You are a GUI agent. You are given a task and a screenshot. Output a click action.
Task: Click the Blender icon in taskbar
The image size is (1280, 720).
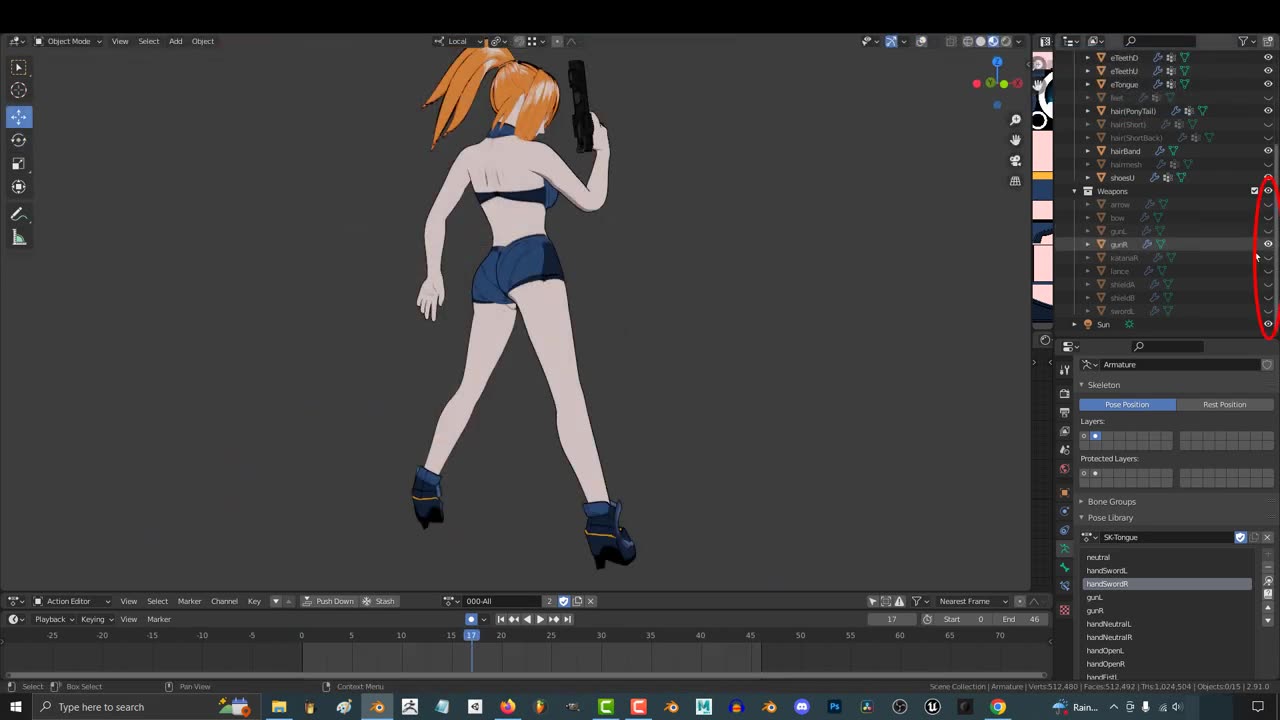[377, 707]
